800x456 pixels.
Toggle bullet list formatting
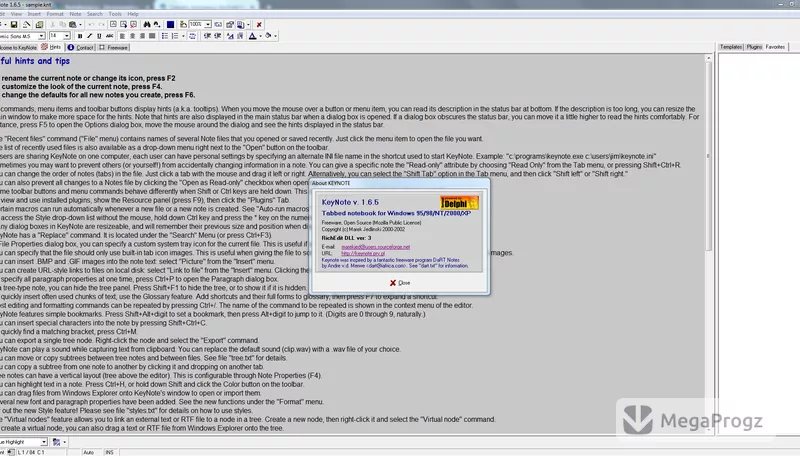coord(165,36)
